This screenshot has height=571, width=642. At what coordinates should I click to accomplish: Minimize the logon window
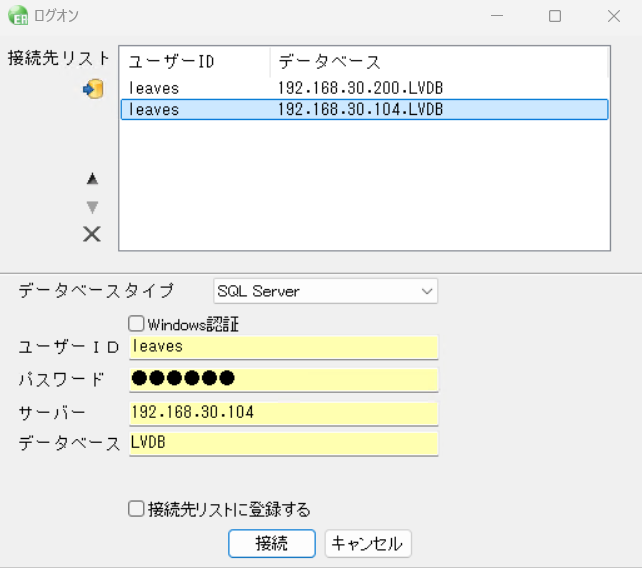click(497, 16)
